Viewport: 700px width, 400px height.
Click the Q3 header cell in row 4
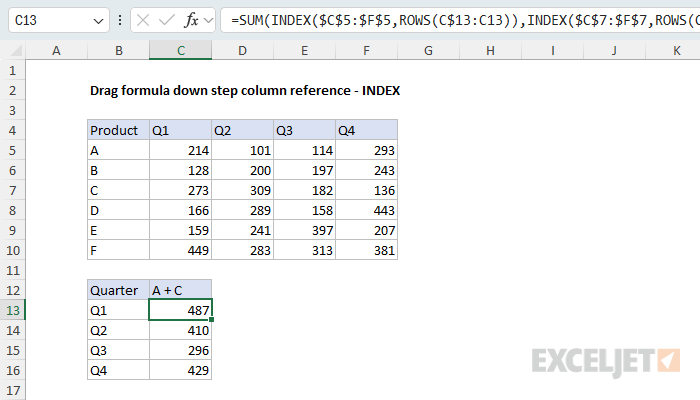[304, 130]
